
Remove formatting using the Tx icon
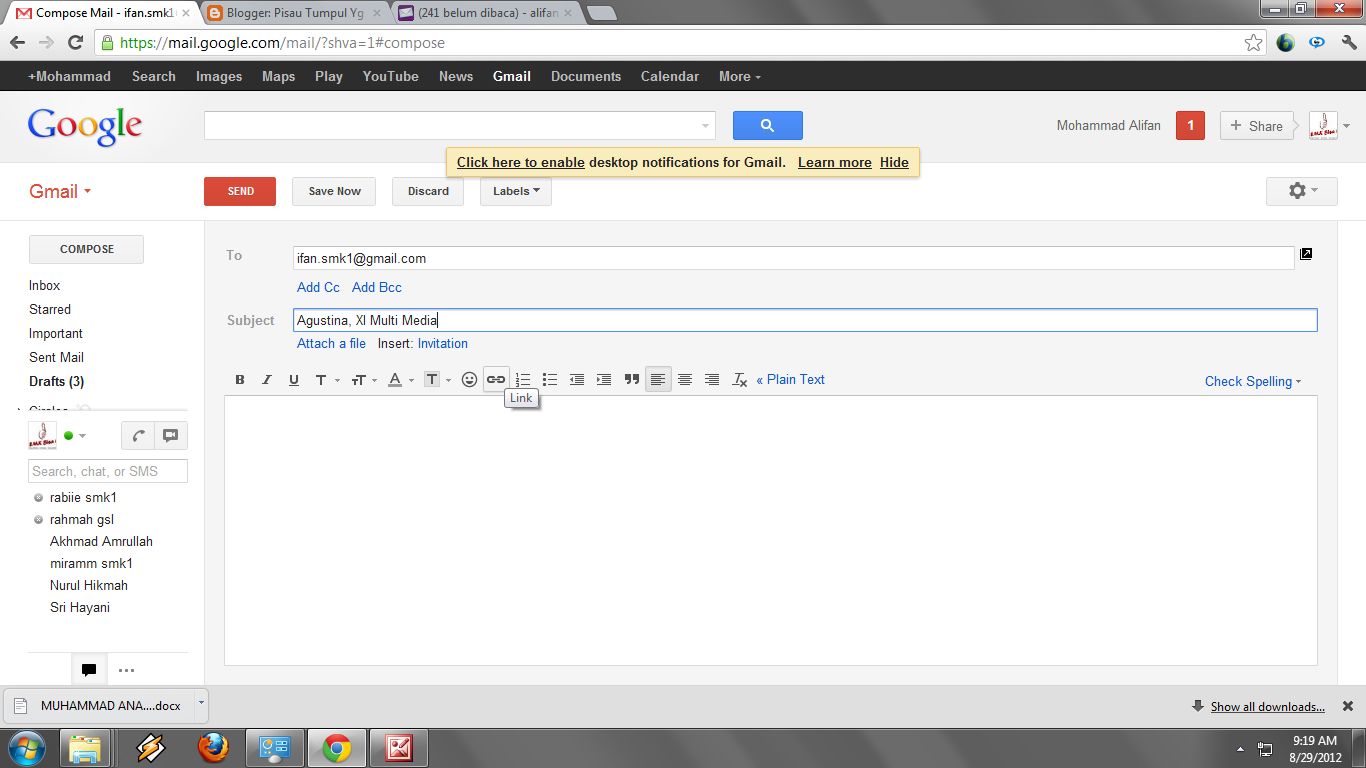tap(739, 380)
